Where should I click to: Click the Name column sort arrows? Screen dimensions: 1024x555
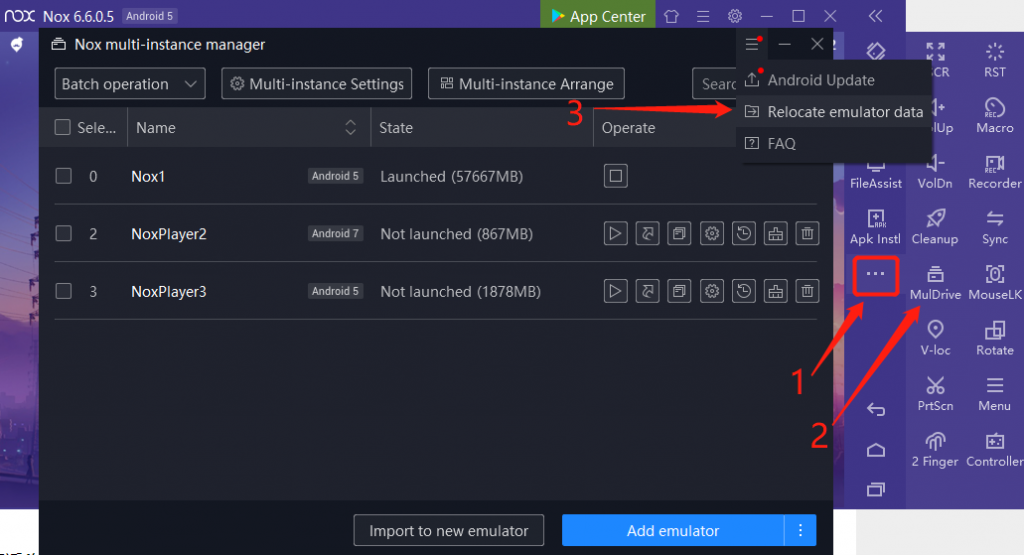click(350, 128)
